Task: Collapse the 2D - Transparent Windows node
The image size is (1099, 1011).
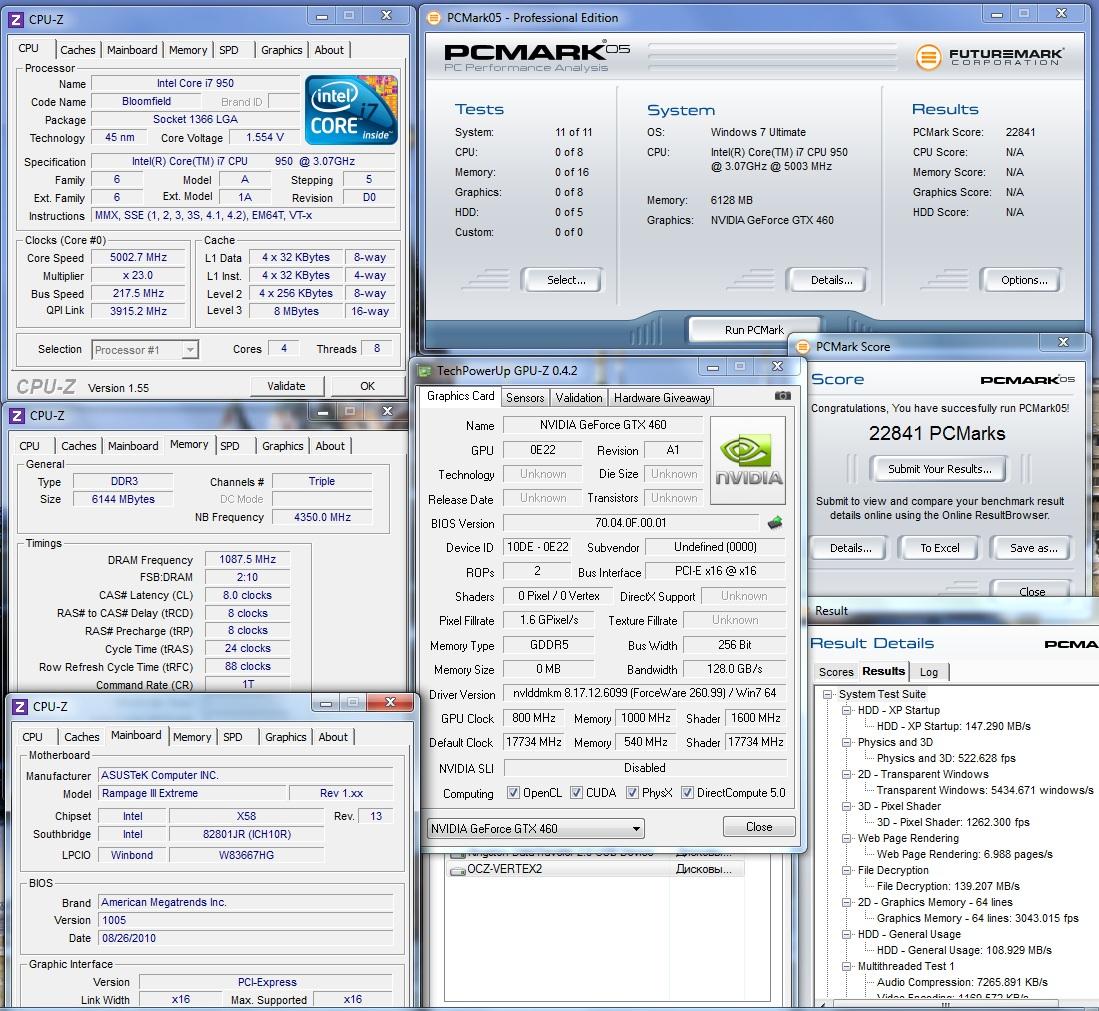Action: coord(847,774)
